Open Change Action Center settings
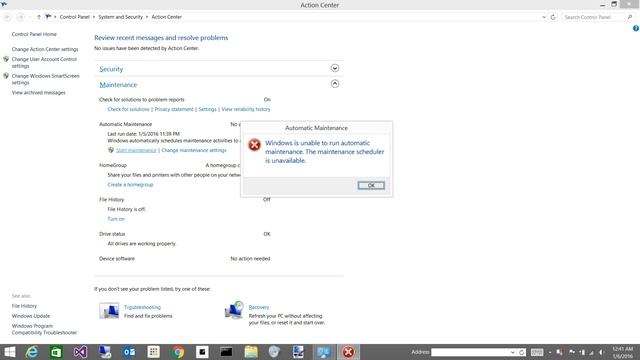The width and height of the screenshot is (640, 360). tap(45, 49)
